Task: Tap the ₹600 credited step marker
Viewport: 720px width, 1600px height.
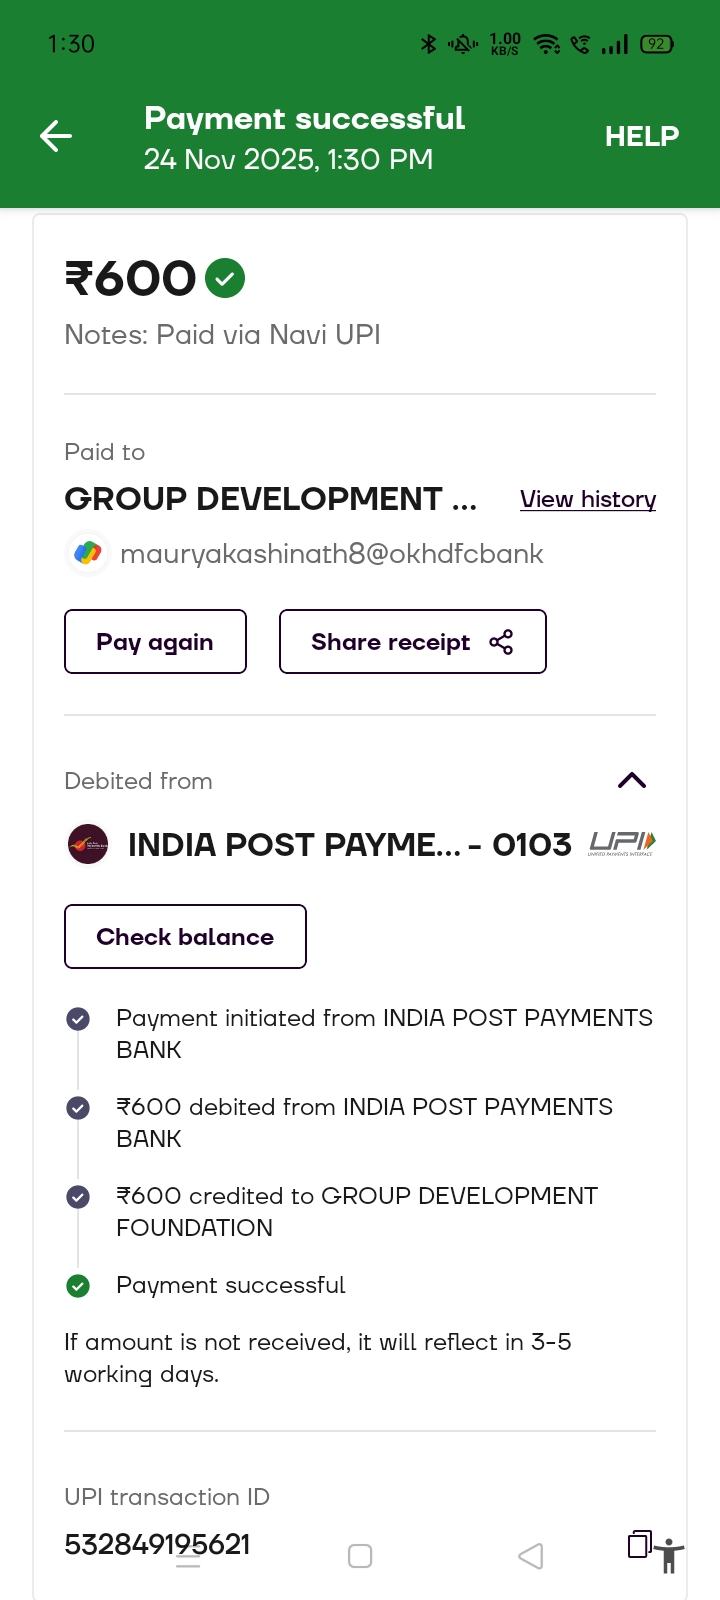Action: [78, 1197]
